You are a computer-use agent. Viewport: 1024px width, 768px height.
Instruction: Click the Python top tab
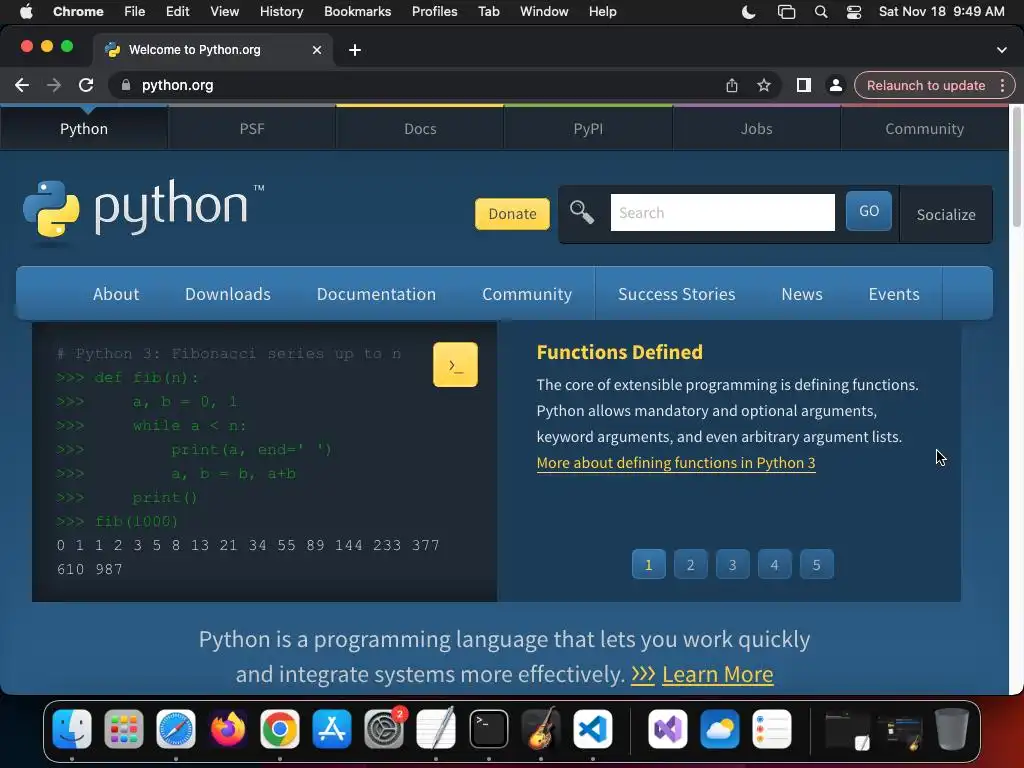coord(84,129)
